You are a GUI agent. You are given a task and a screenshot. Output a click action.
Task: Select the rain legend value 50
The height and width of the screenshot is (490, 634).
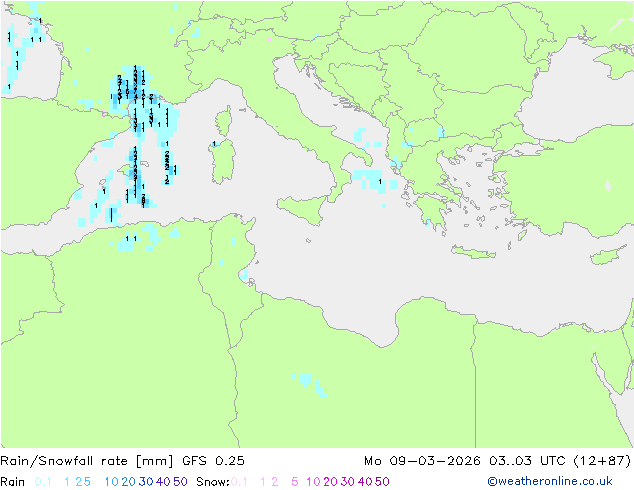[180, 482]
